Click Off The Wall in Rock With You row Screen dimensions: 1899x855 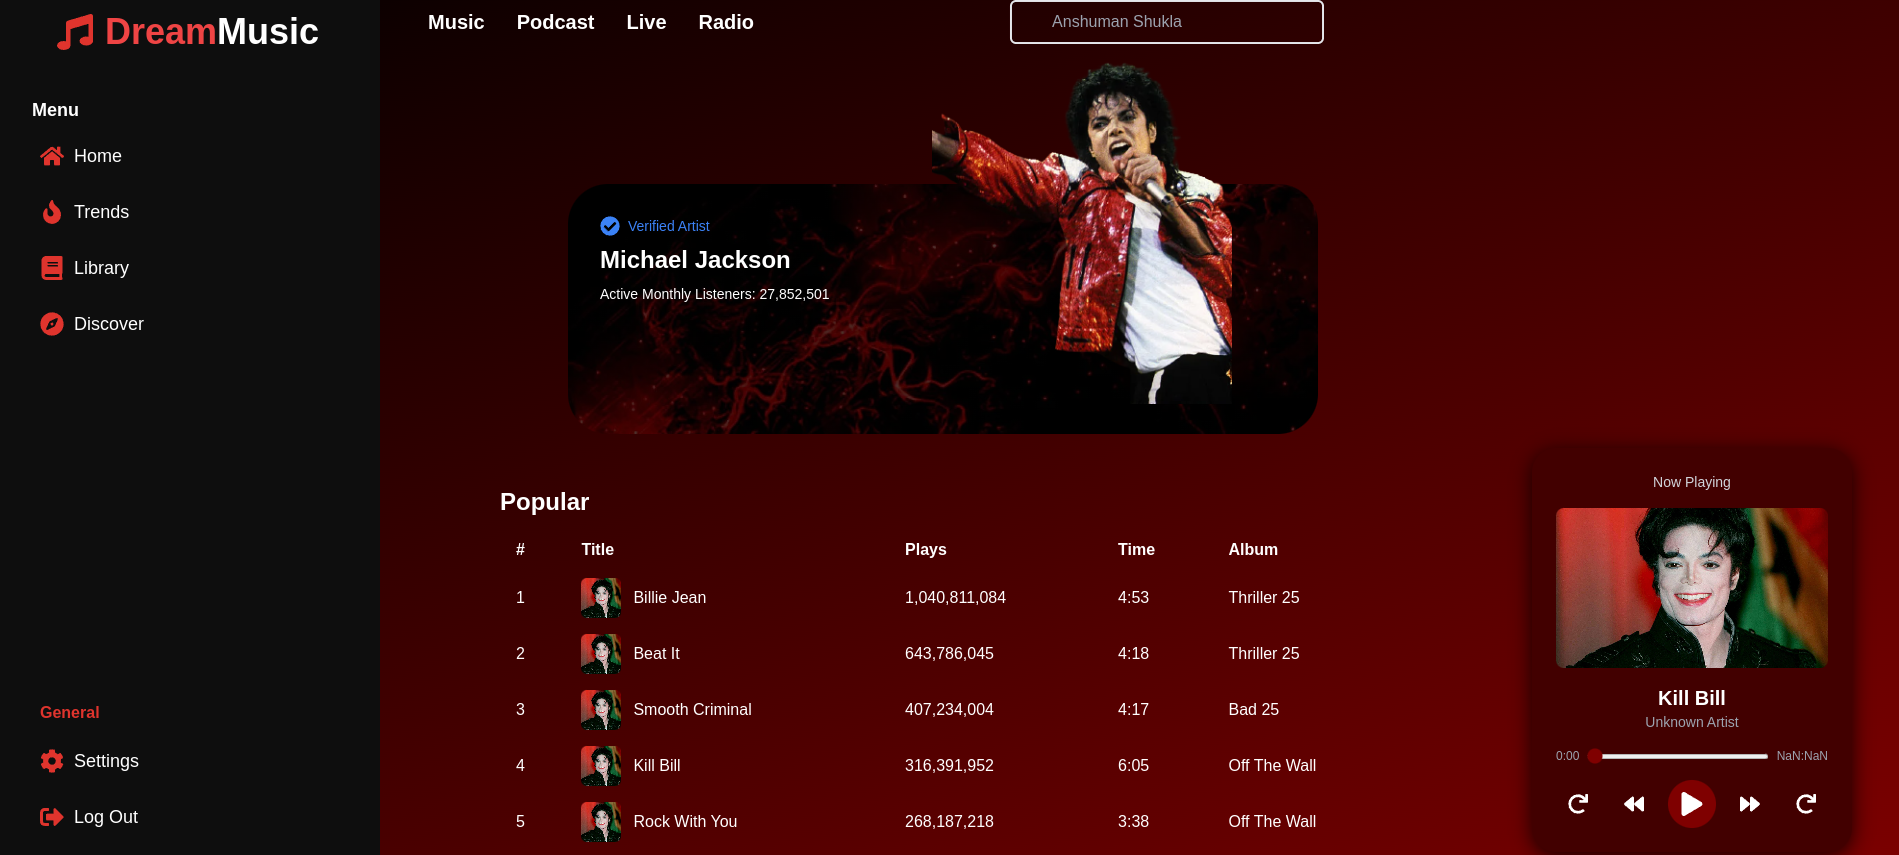coord(1272,822)
